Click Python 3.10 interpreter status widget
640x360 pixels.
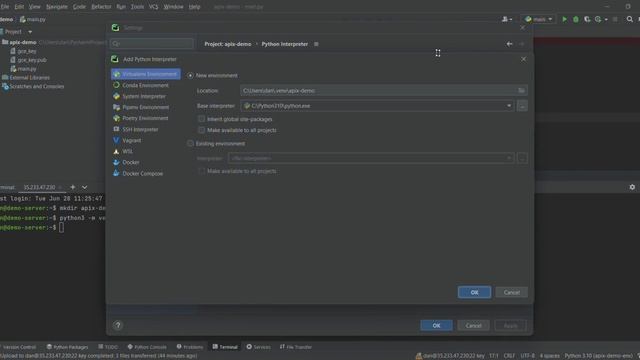(x=599, y=356)
